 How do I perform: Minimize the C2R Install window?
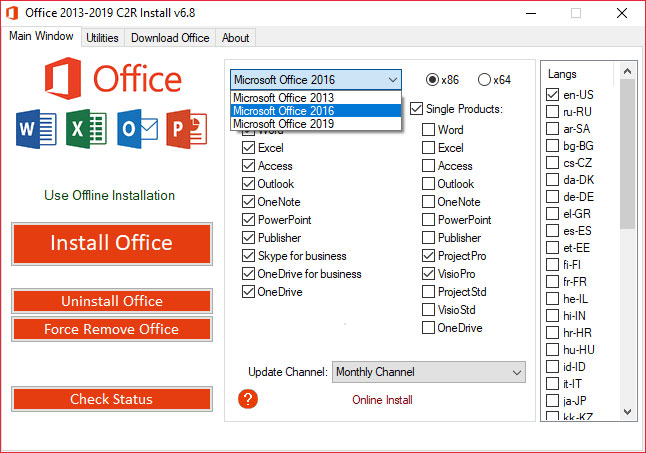point(531,13)
